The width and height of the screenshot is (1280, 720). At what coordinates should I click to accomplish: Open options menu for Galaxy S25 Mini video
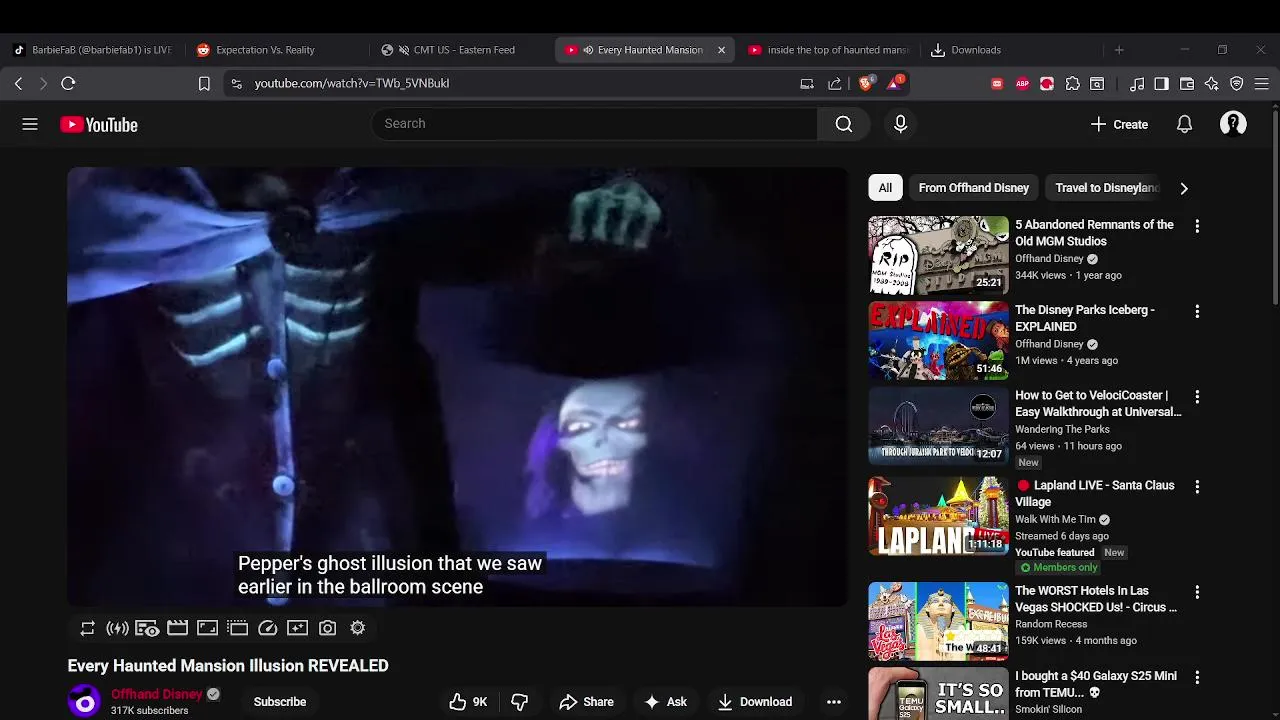point(1197,678)
